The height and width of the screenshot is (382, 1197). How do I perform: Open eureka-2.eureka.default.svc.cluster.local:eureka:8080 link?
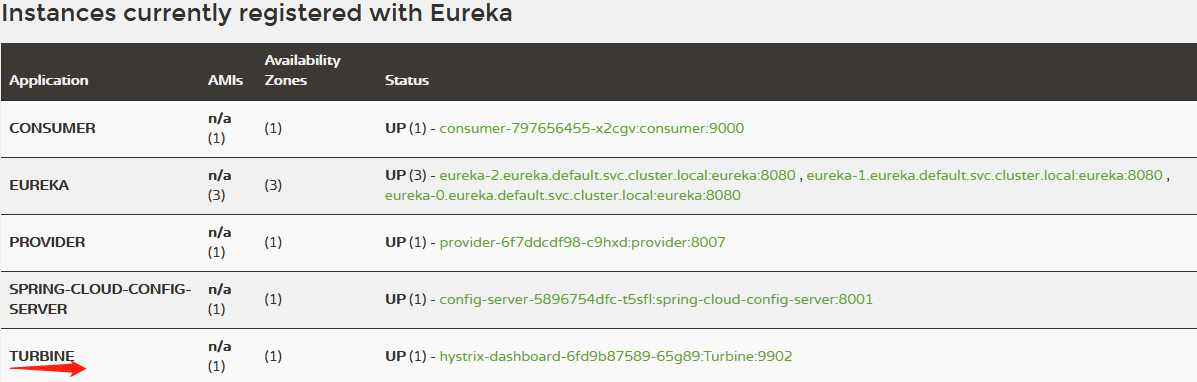click(x=619, y=176)
